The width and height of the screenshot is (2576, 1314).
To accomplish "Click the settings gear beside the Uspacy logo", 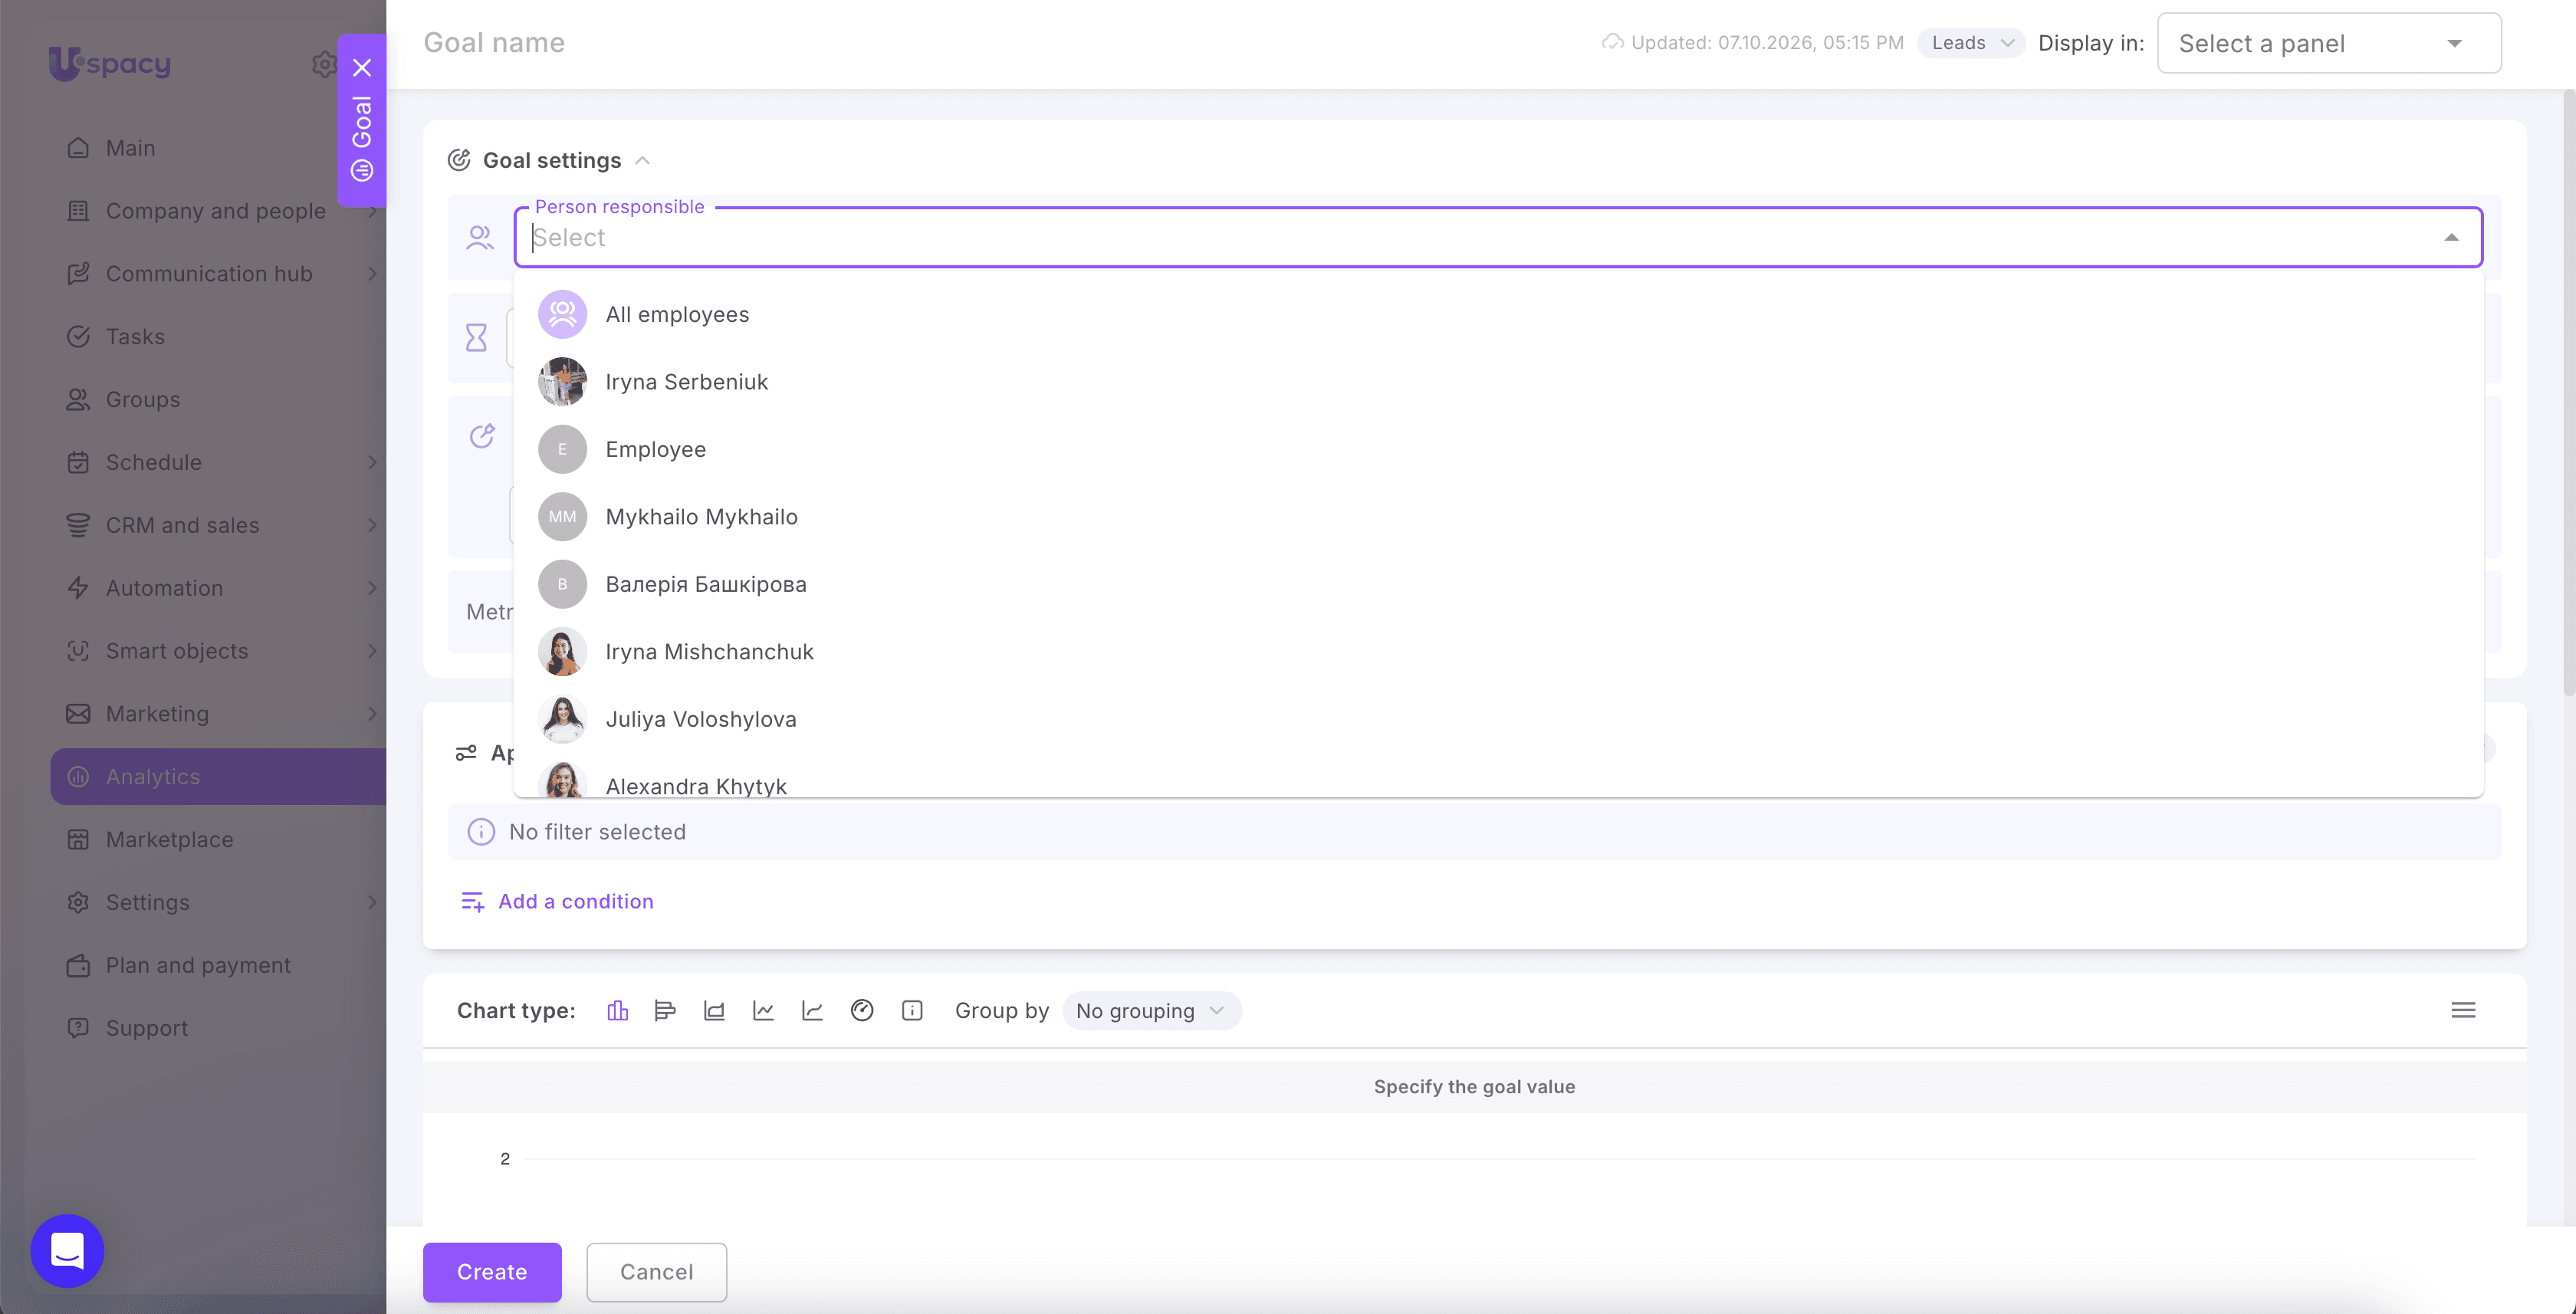I will tap(323, 64).
